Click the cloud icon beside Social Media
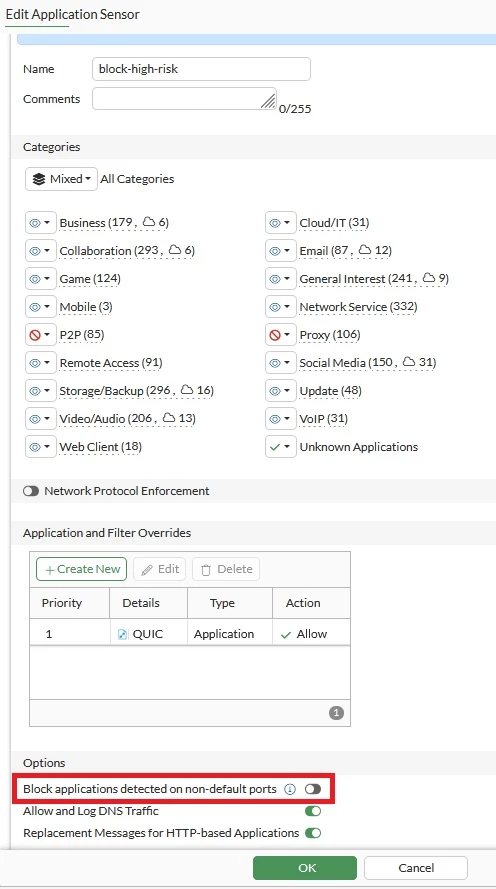The width and height of the screenshot is (496, 889). [409, 362]
